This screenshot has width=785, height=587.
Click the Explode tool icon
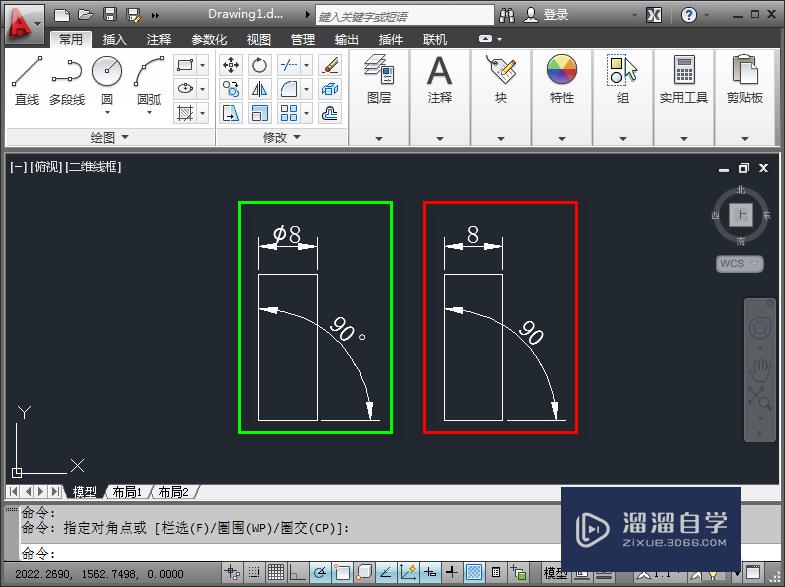click(330, 89)
